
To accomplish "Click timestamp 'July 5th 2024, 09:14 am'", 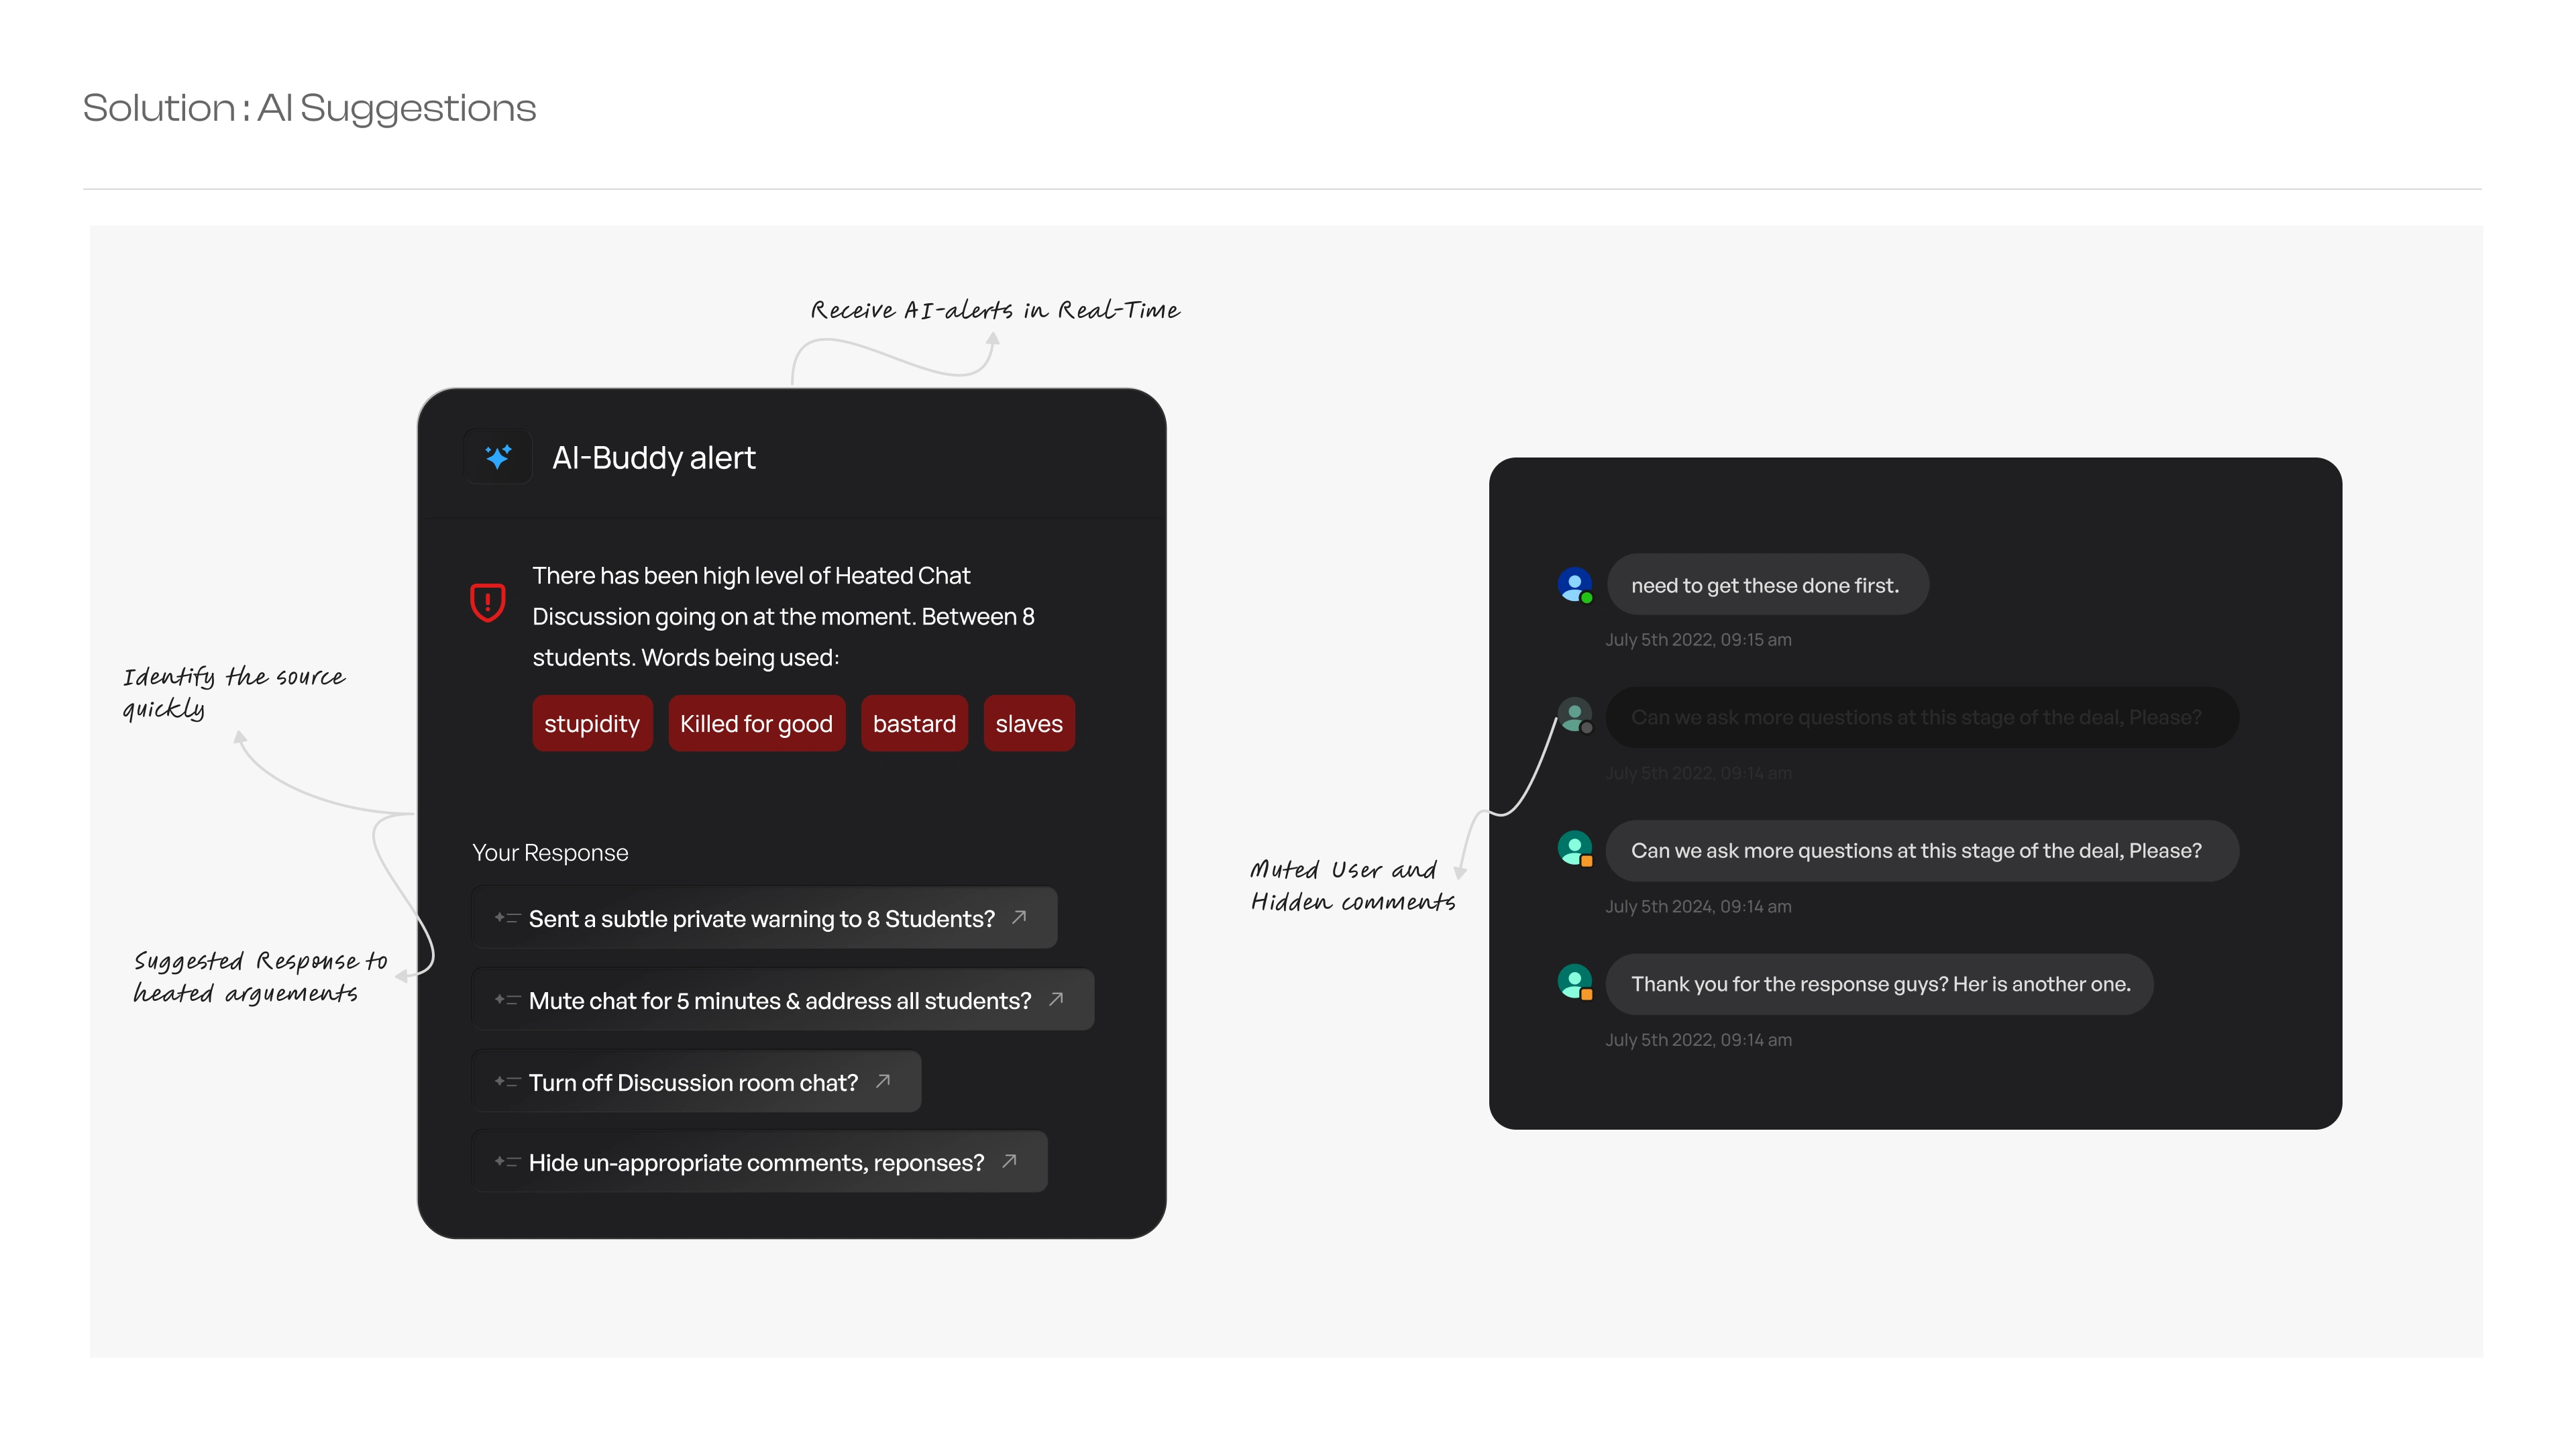I will coord(1698,907).
